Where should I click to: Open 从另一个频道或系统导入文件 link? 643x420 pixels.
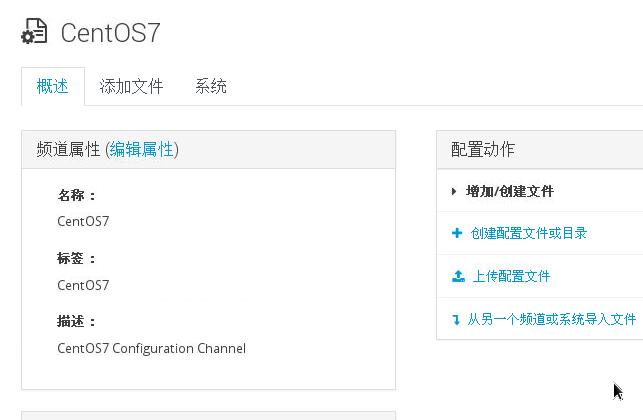pyautogui.click(x=552, y=319)
